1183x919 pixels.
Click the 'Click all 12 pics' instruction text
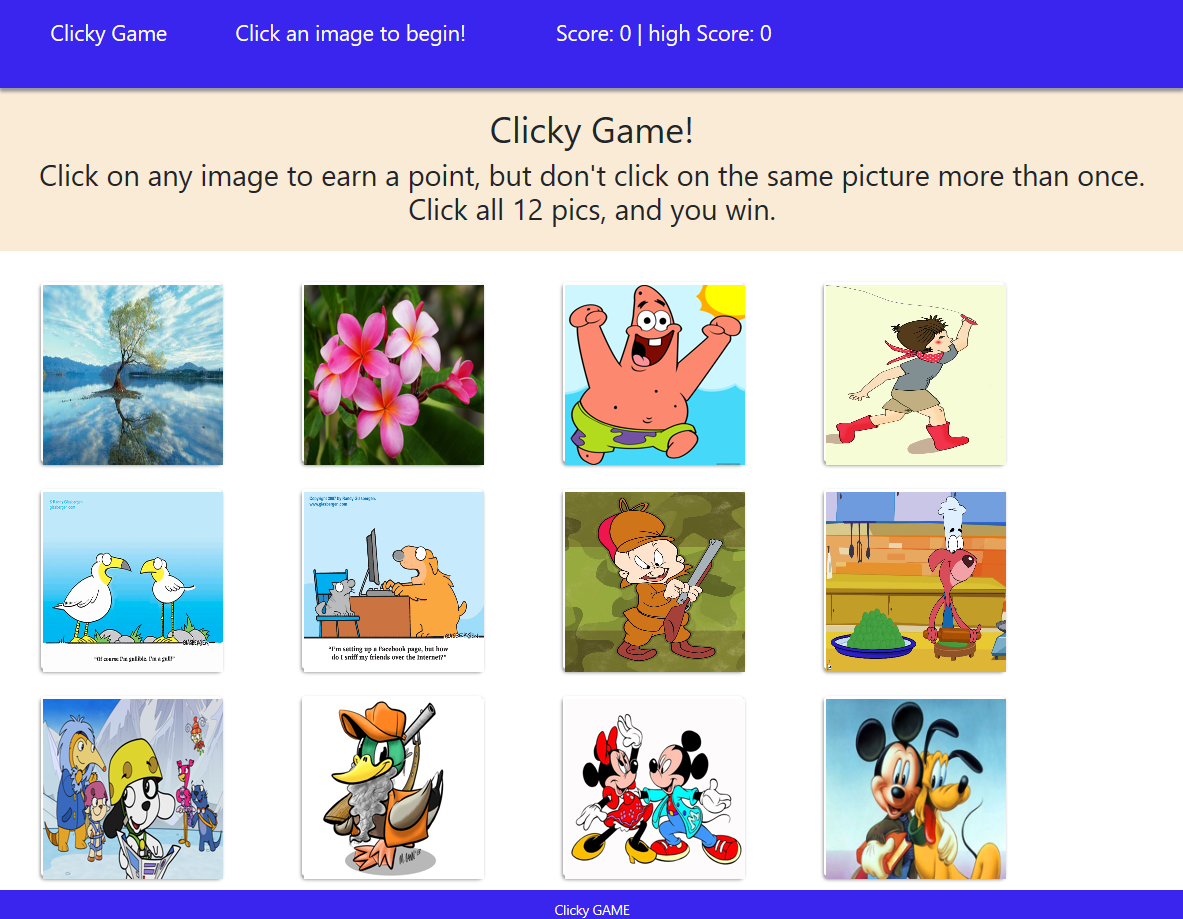592,211
